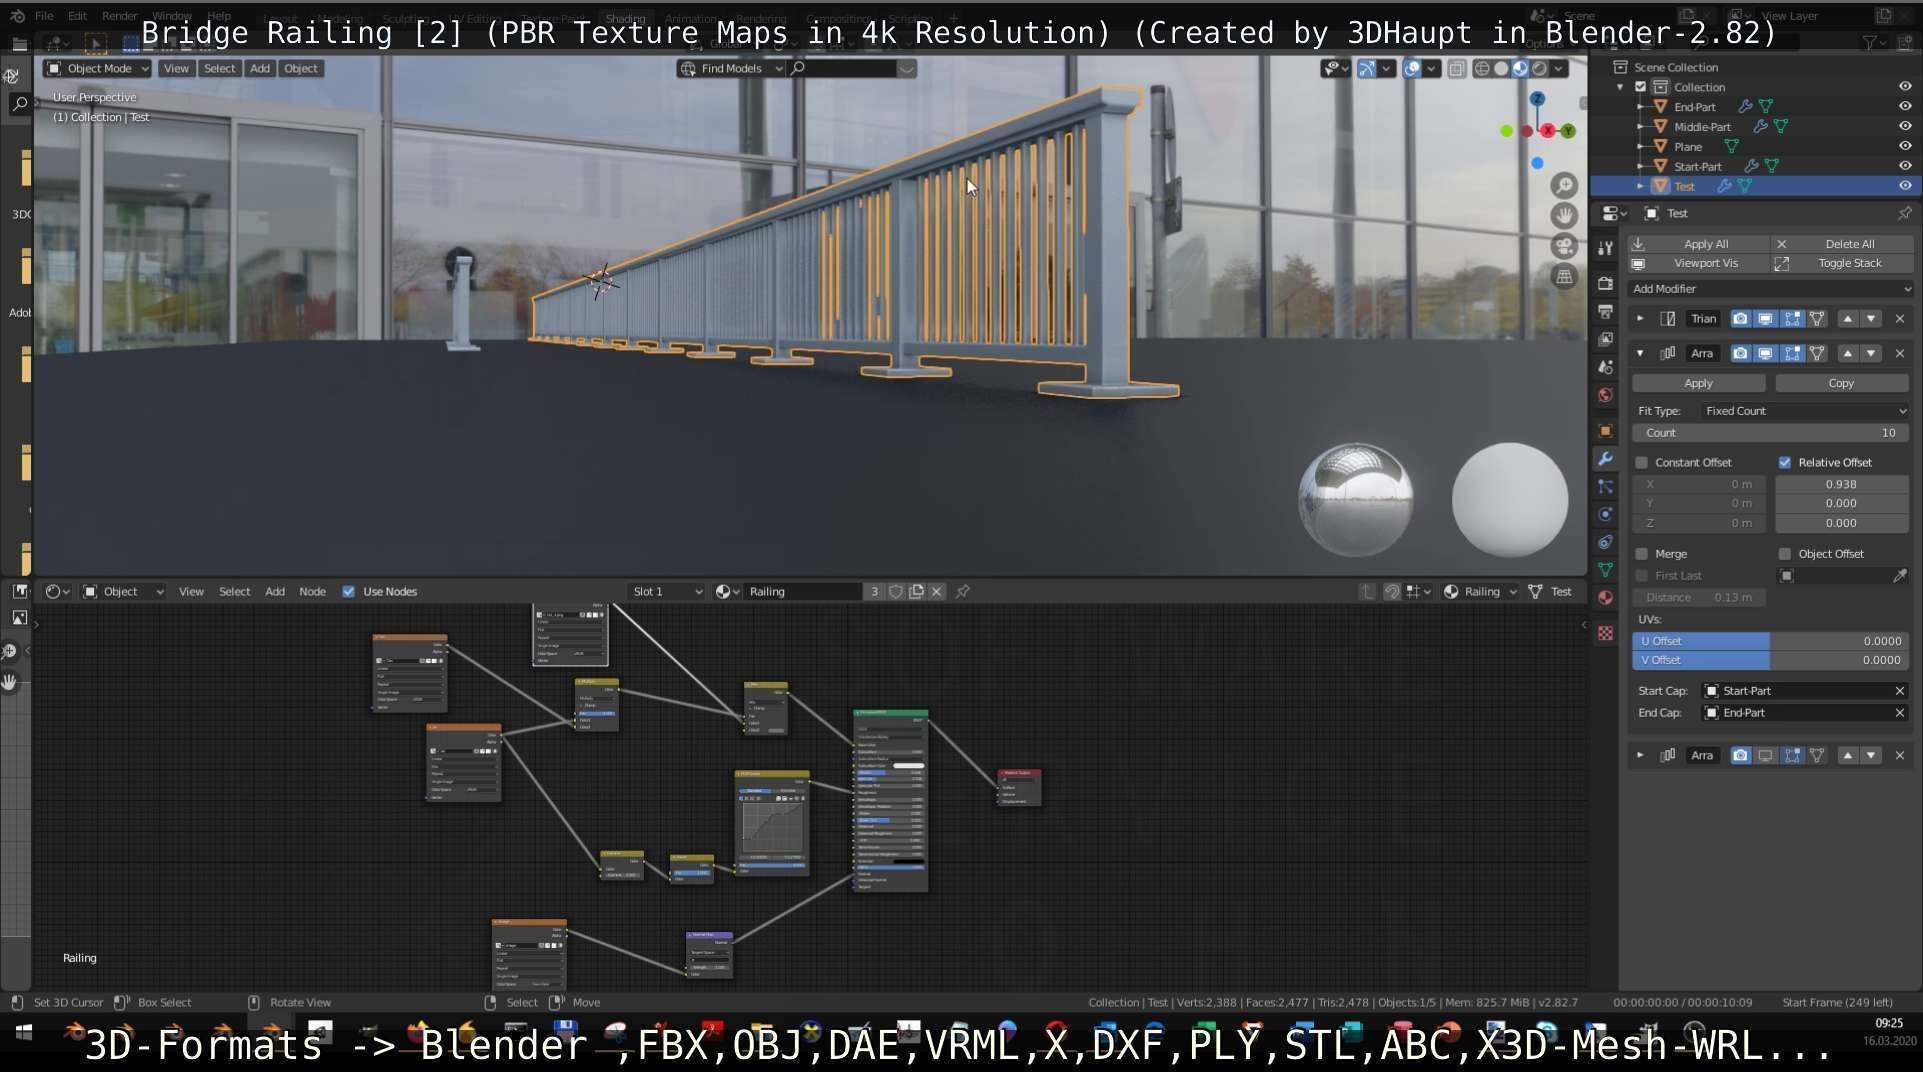Expand the Trian modifier panel
Screen dimensions: 1923x1072
click(1640, 319)
